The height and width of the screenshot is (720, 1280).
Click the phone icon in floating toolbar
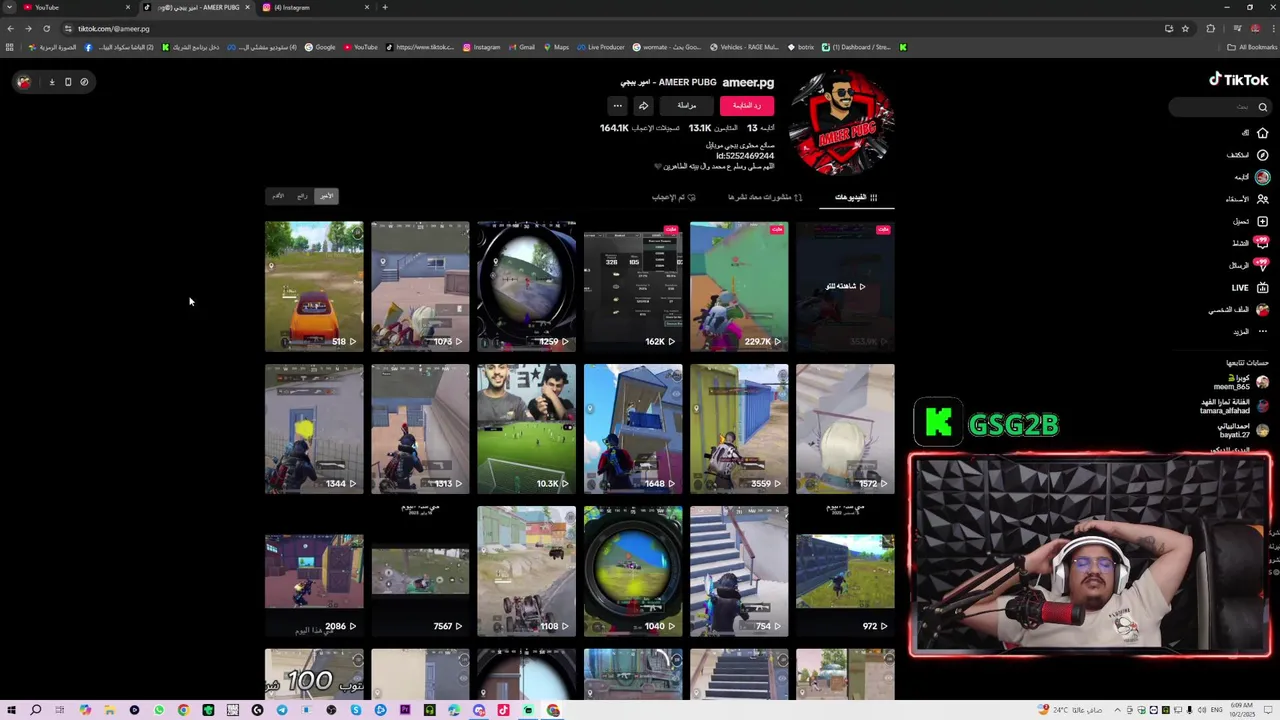point(68,82)
